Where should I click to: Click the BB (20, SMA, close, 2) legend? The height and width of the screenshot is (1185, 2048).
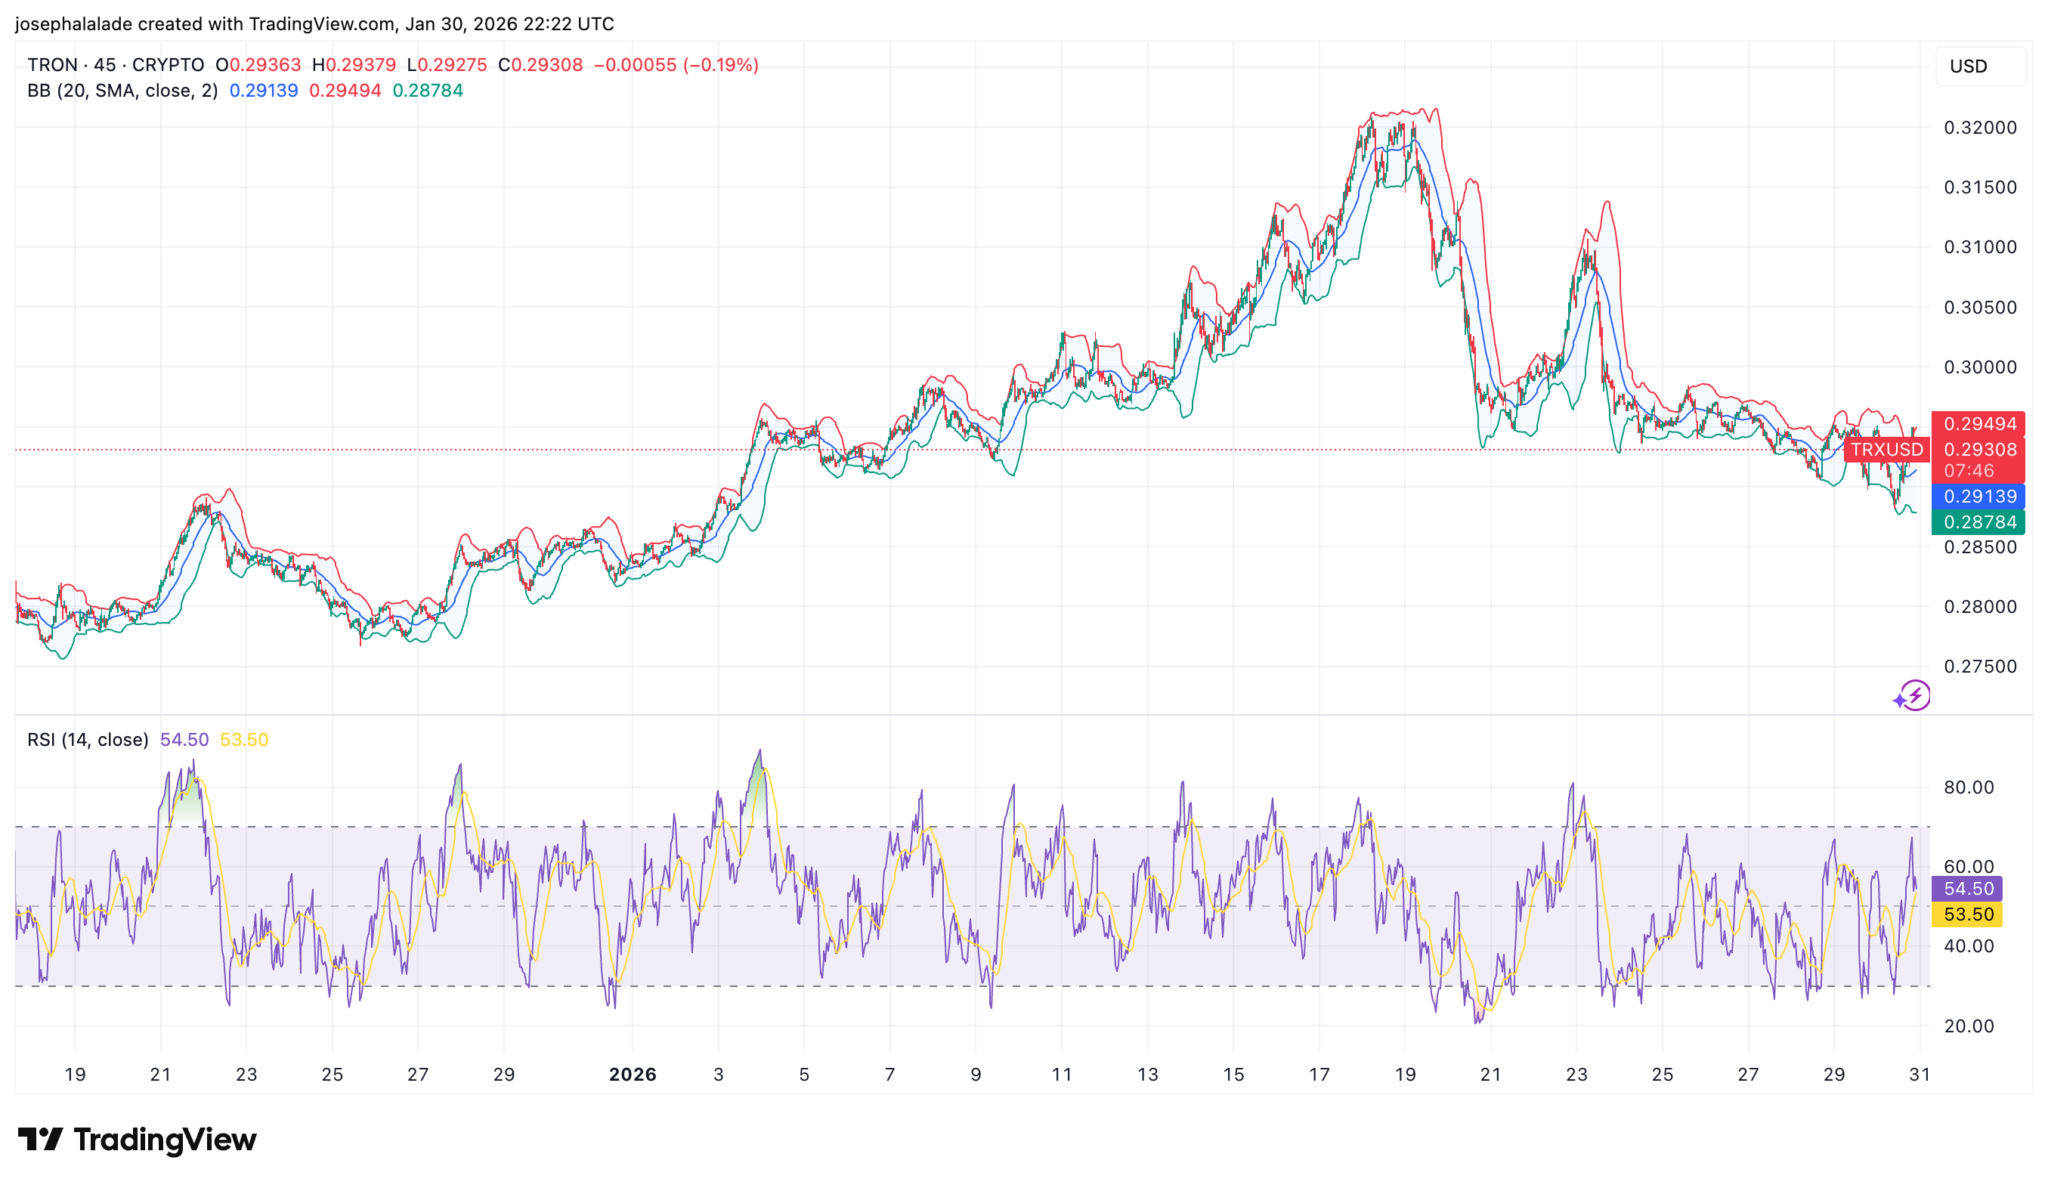coord(122,91)
